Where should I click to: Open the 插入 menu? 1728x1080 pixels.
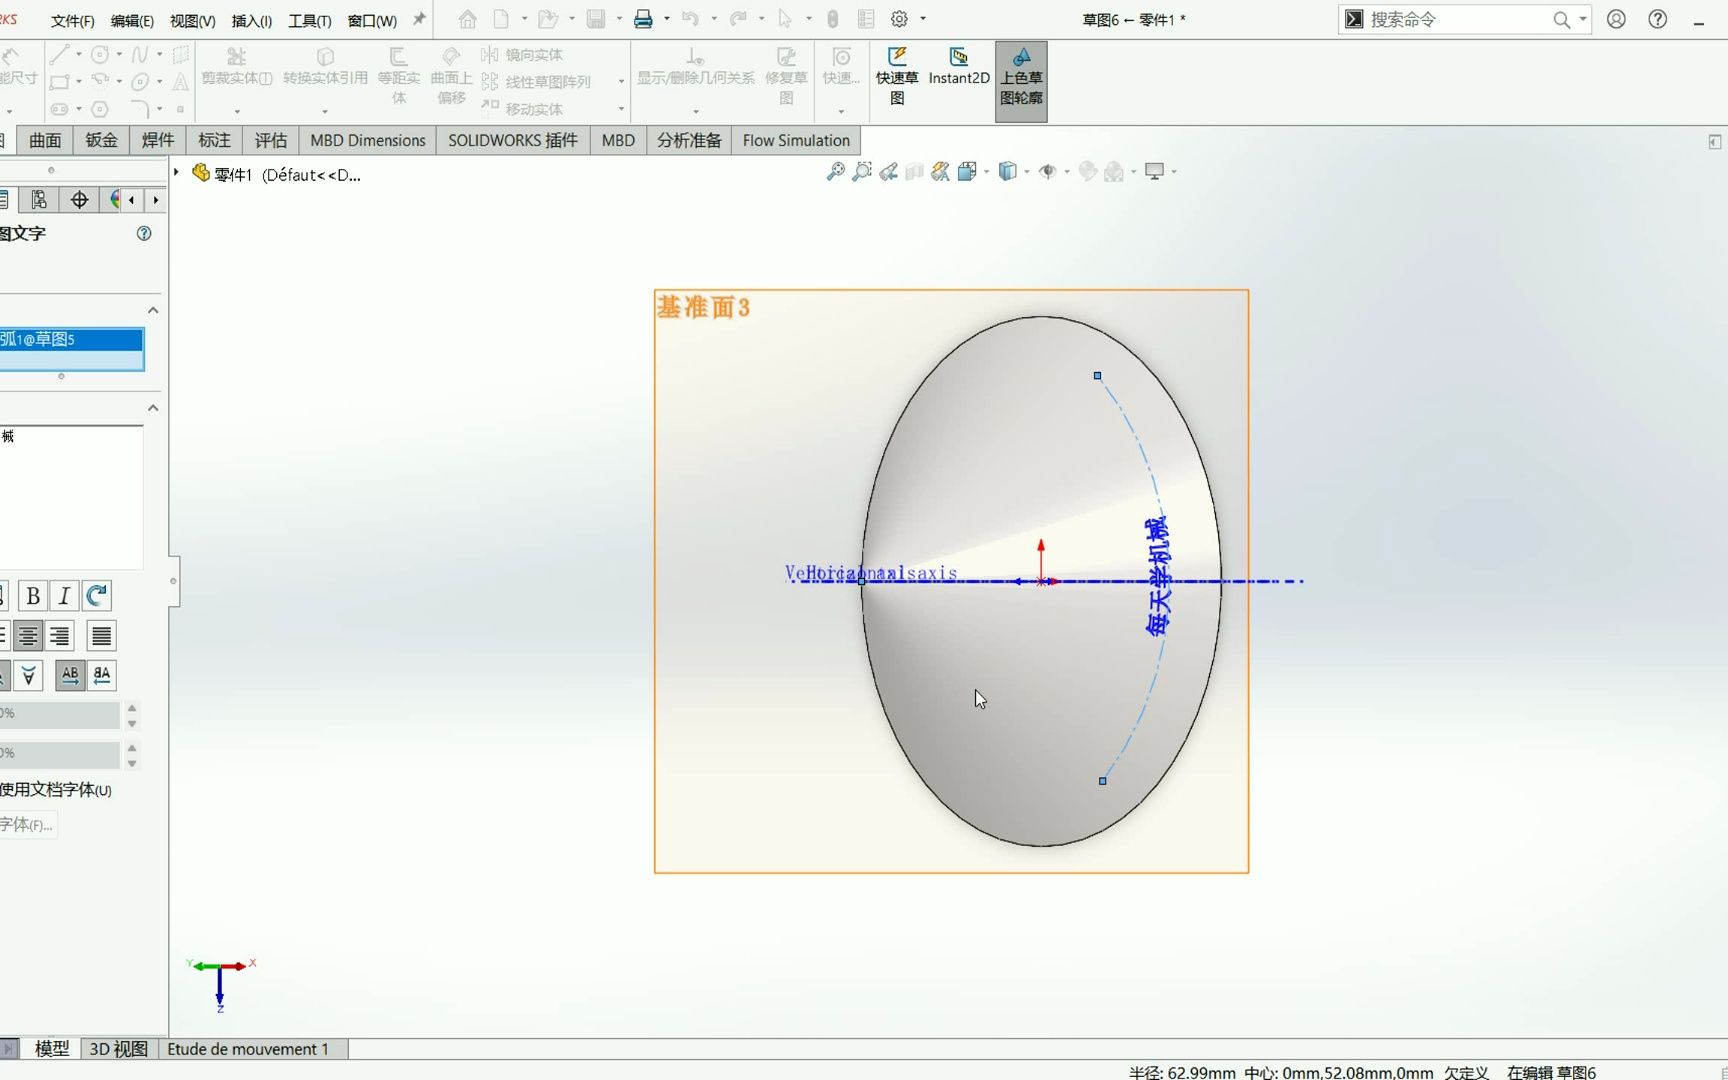(x=251, y=20)
